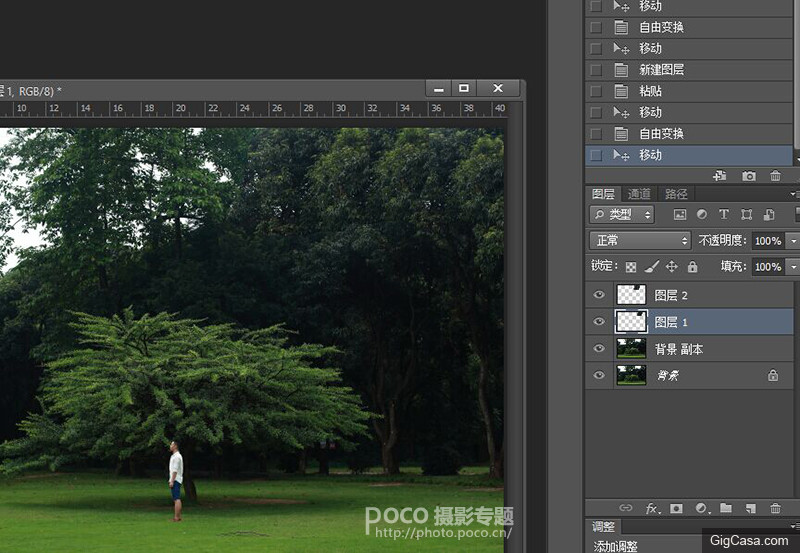Screen dimensions: 800x553
Task: Select the 背景 副本 layer
Action: coord(689,348)
